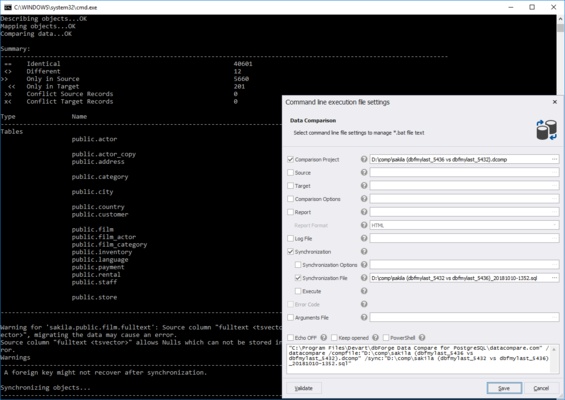This screenshot has width=565, height=400.
Task: Enable the Source checkbox
Action: [290, 173]
